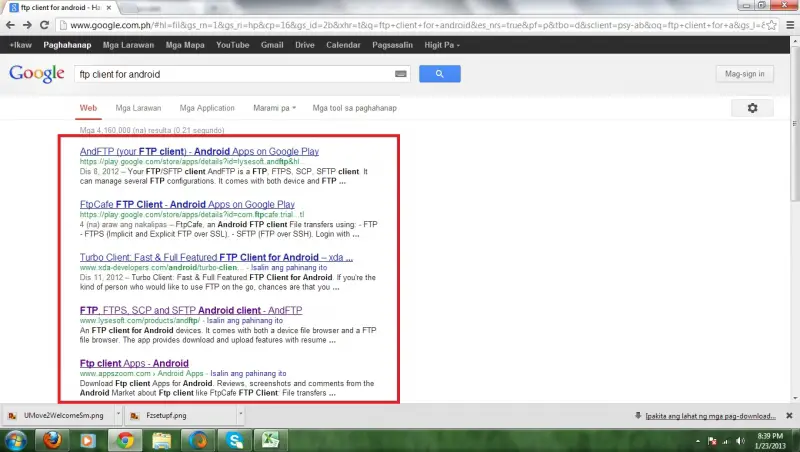Go to YouTube in the Google bar

[x=232, y=45]
